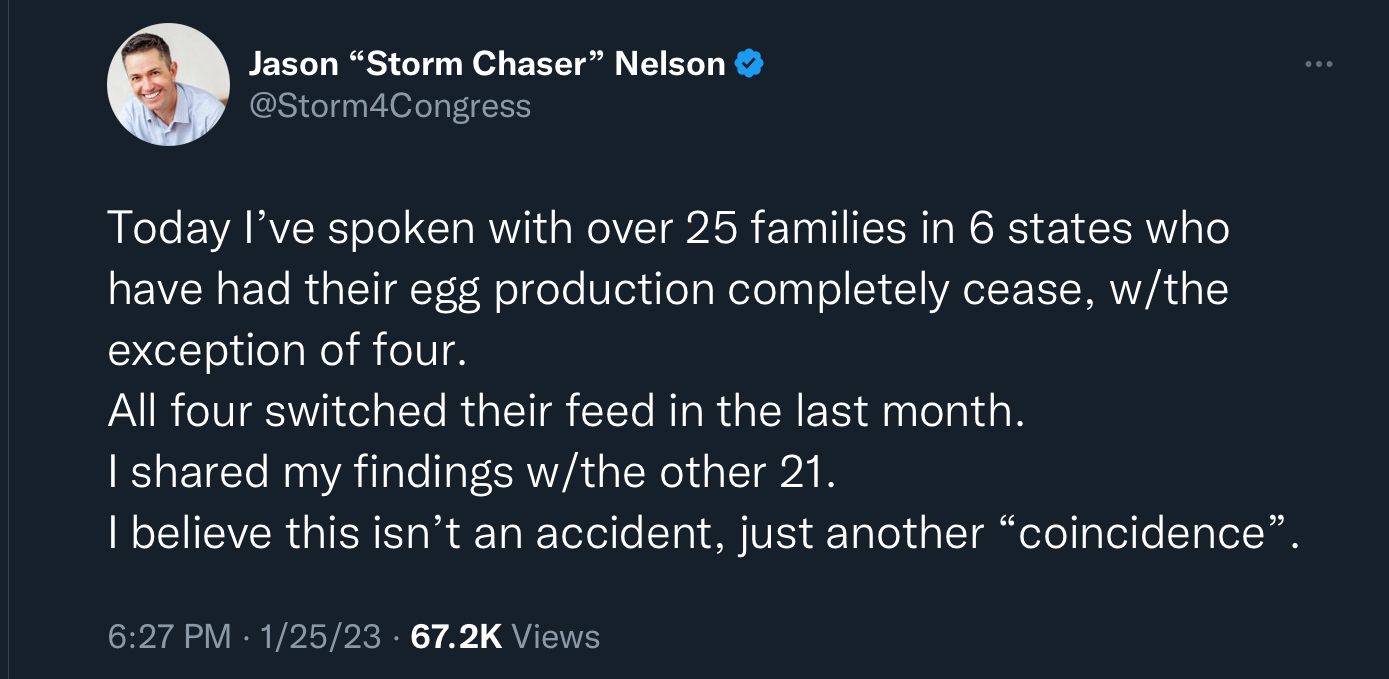Click the line "All four switched their feed"

[x=566, y=411]
